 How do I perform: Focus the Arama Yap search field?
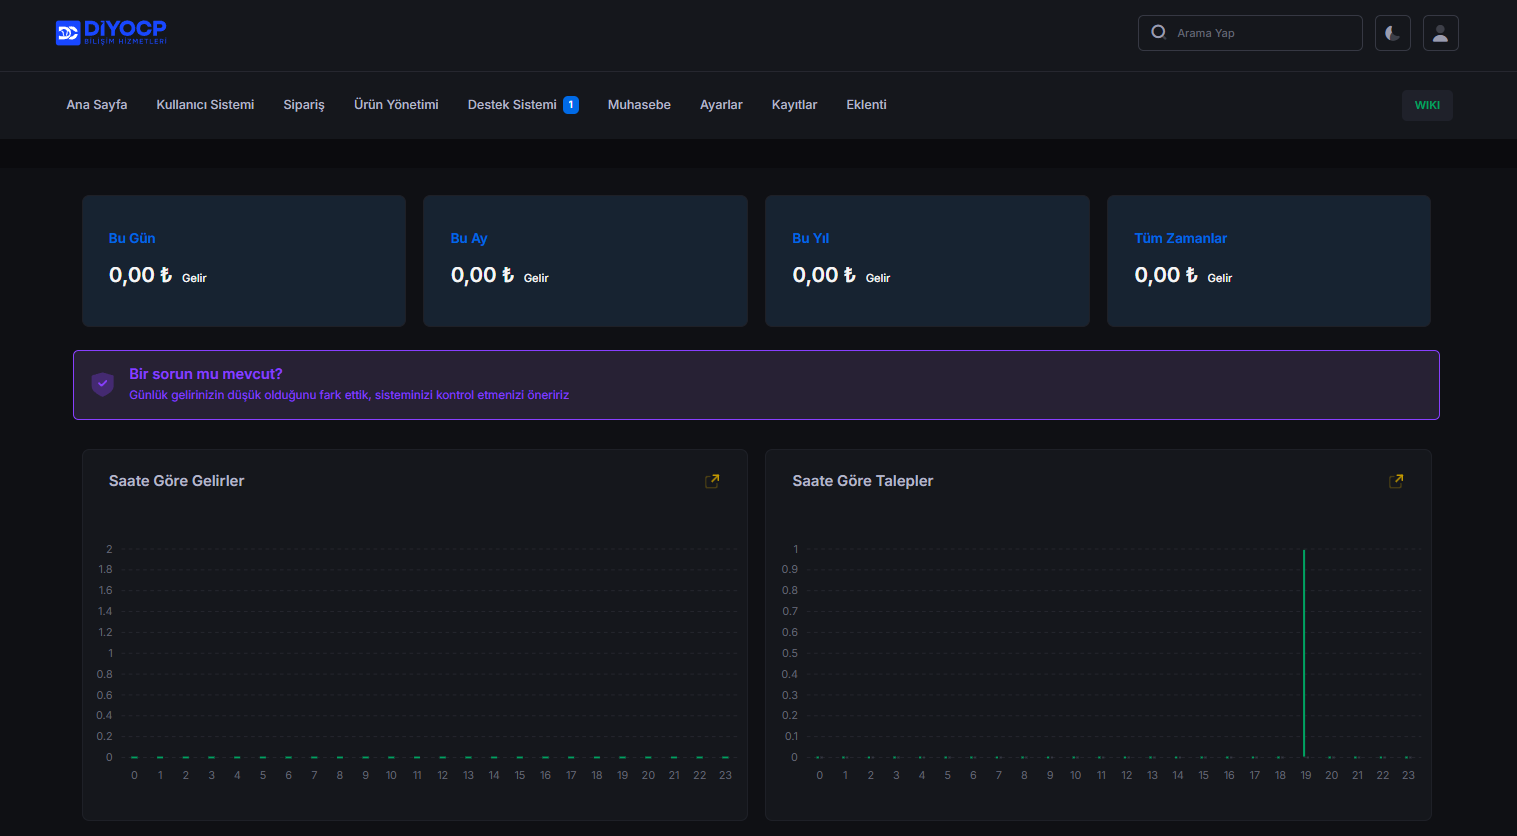[1262, 33]
